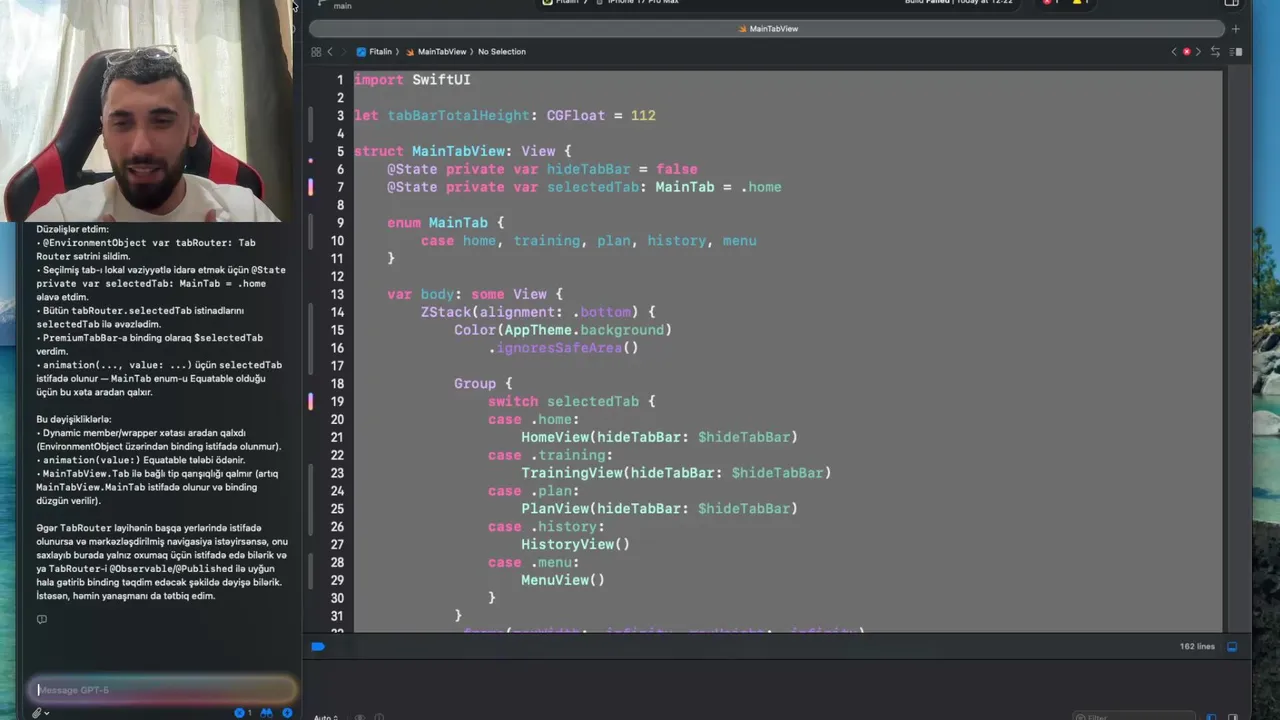Click the red error issue indicator

pos(1186,52)
